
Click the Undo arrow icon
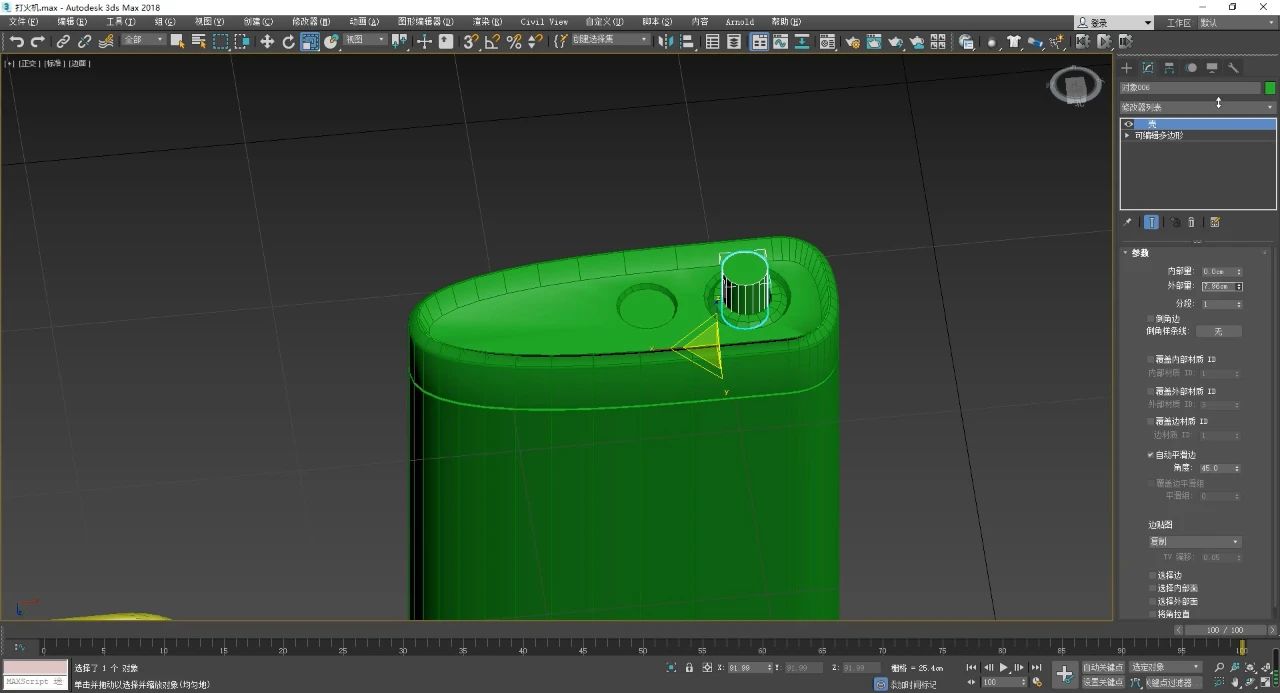tap(16, 41)
